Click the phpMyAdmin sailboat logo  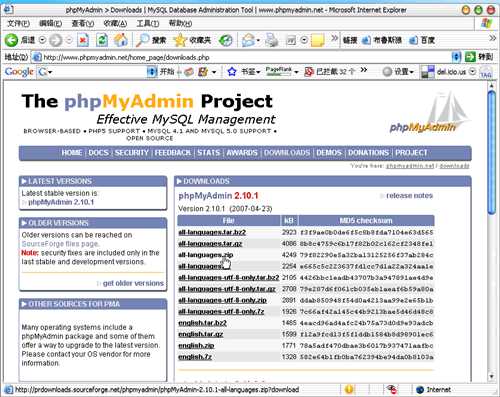pyautogui.click(x=430, y=112)
